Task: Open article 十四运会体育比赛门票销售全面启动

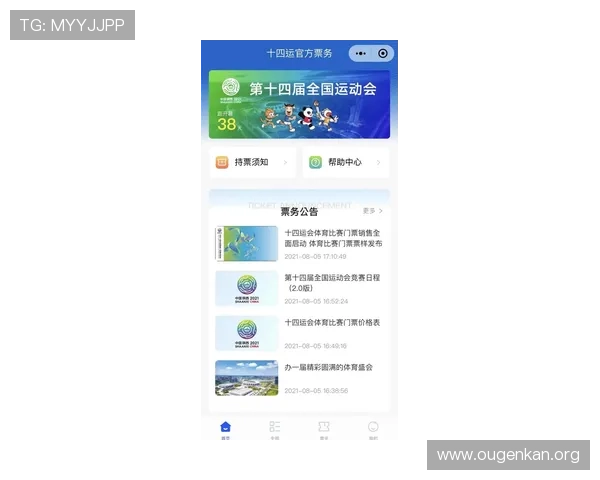Action: click(x=333, y=238)
